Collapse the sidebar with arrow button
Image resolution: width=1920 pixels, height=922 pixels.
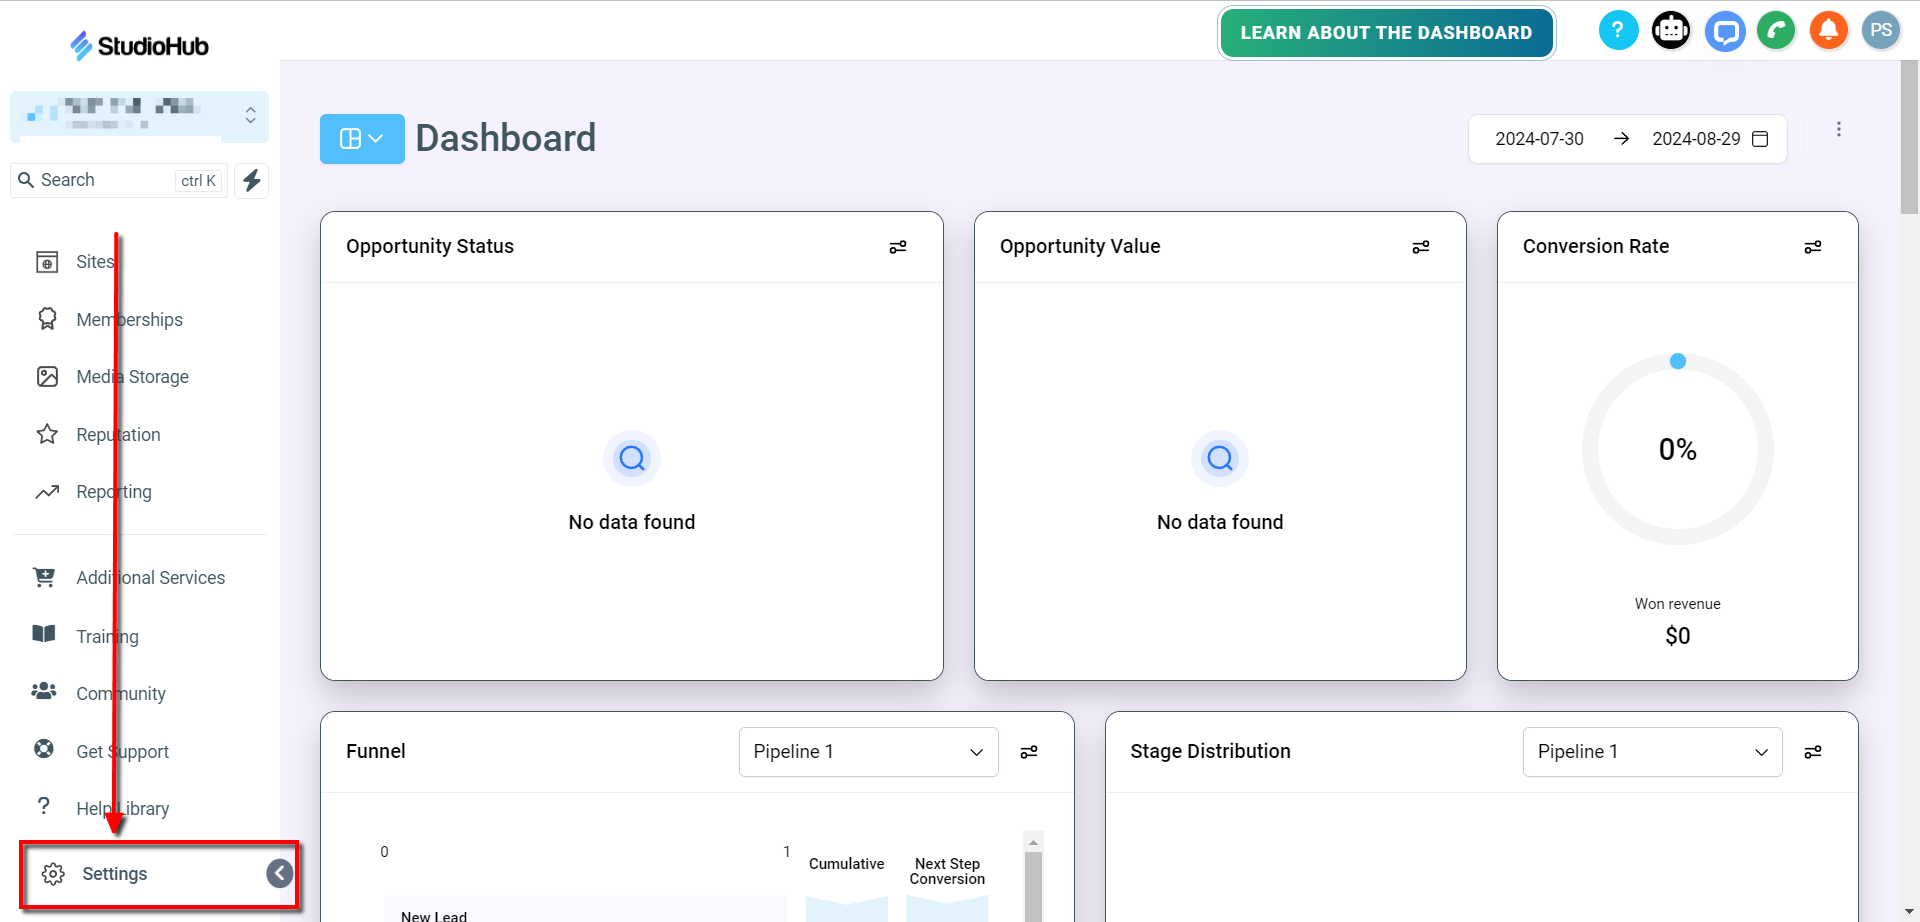tap(280, 874)
